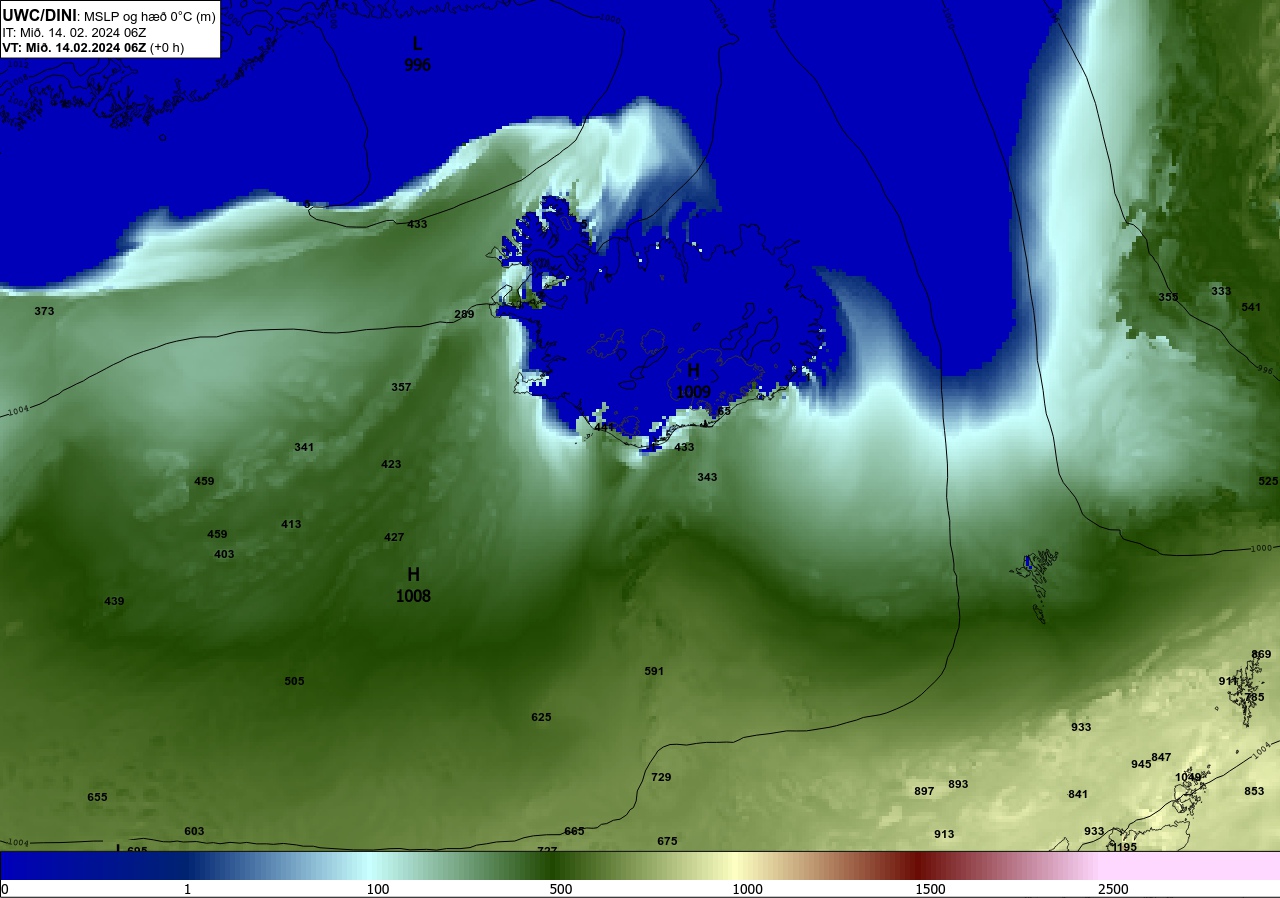Click the colorbar label 1000
1280x898 pixels.
tap(747, 889)
